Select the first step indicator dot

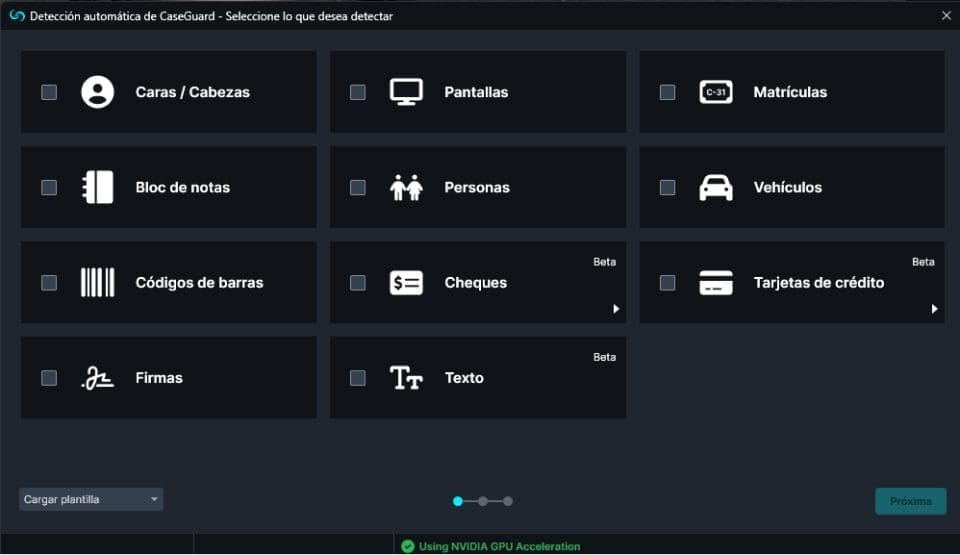point(457,501)
